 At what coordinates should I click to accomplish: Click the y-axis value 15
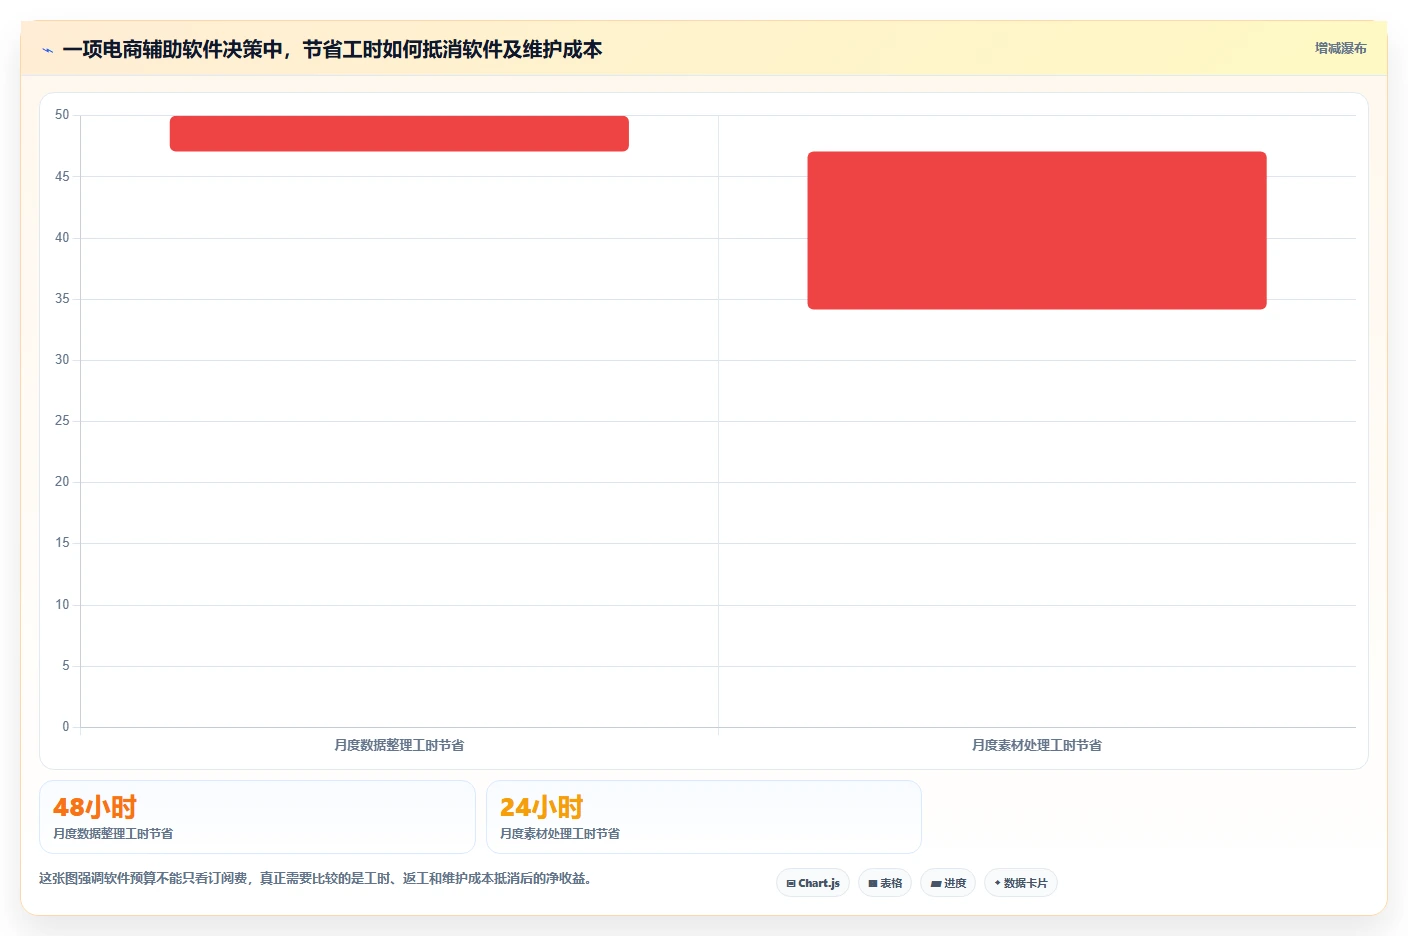[x=62, y=542]
